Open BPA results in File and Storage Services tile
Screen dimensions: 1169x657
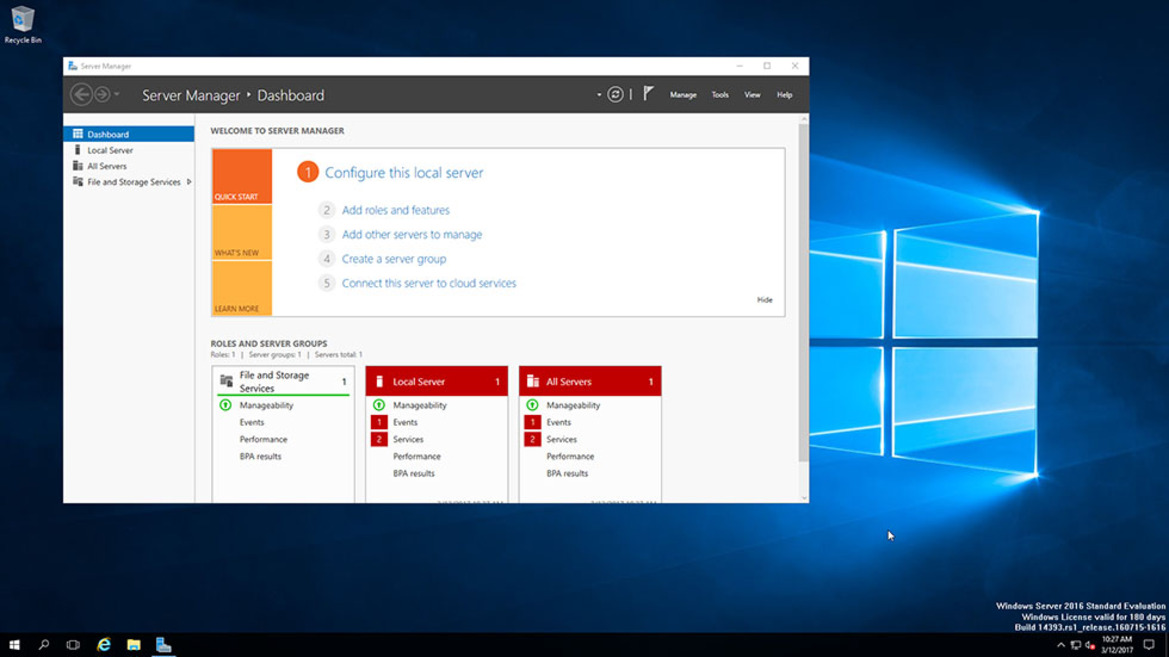pyautogui.click(x=260, y=456)
